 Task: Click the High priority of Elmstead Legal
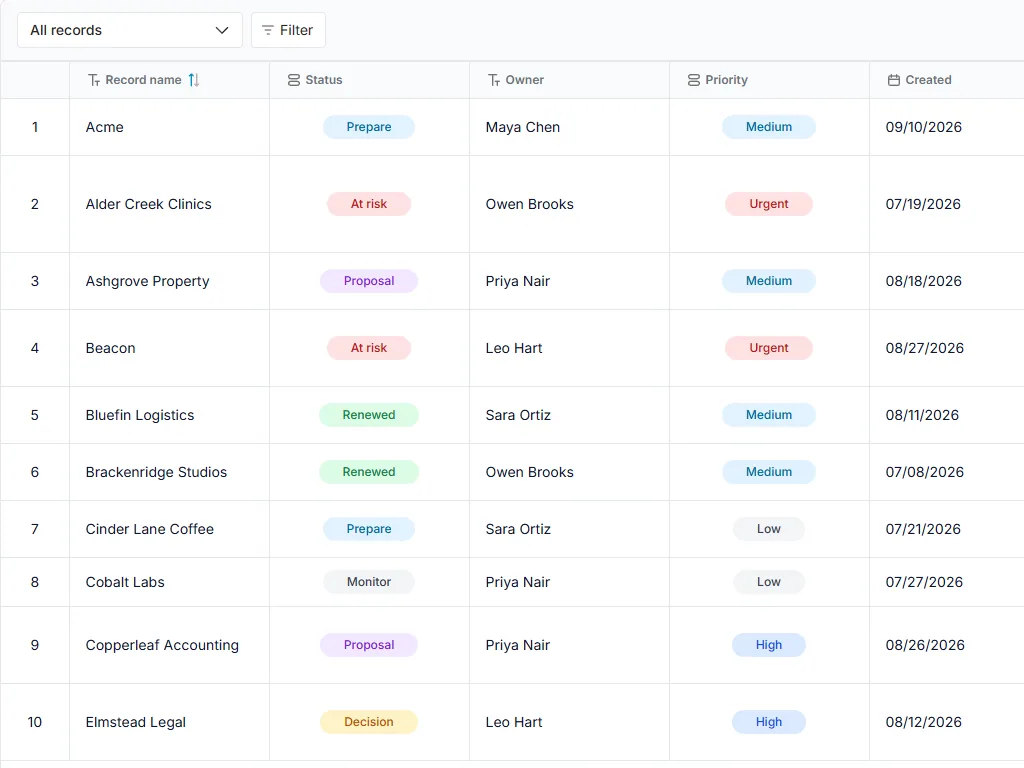click(x=769, y=722)
